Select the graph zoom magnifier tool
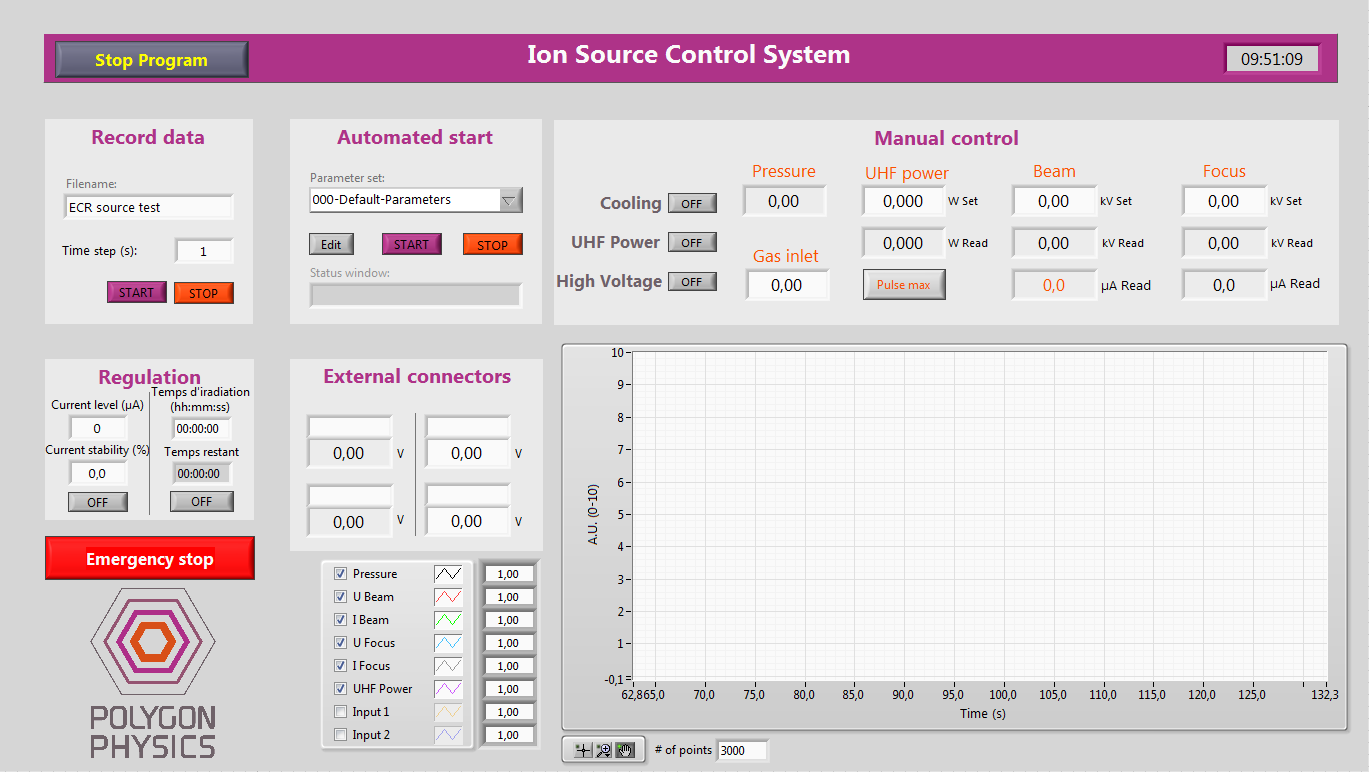 [603, 750]
